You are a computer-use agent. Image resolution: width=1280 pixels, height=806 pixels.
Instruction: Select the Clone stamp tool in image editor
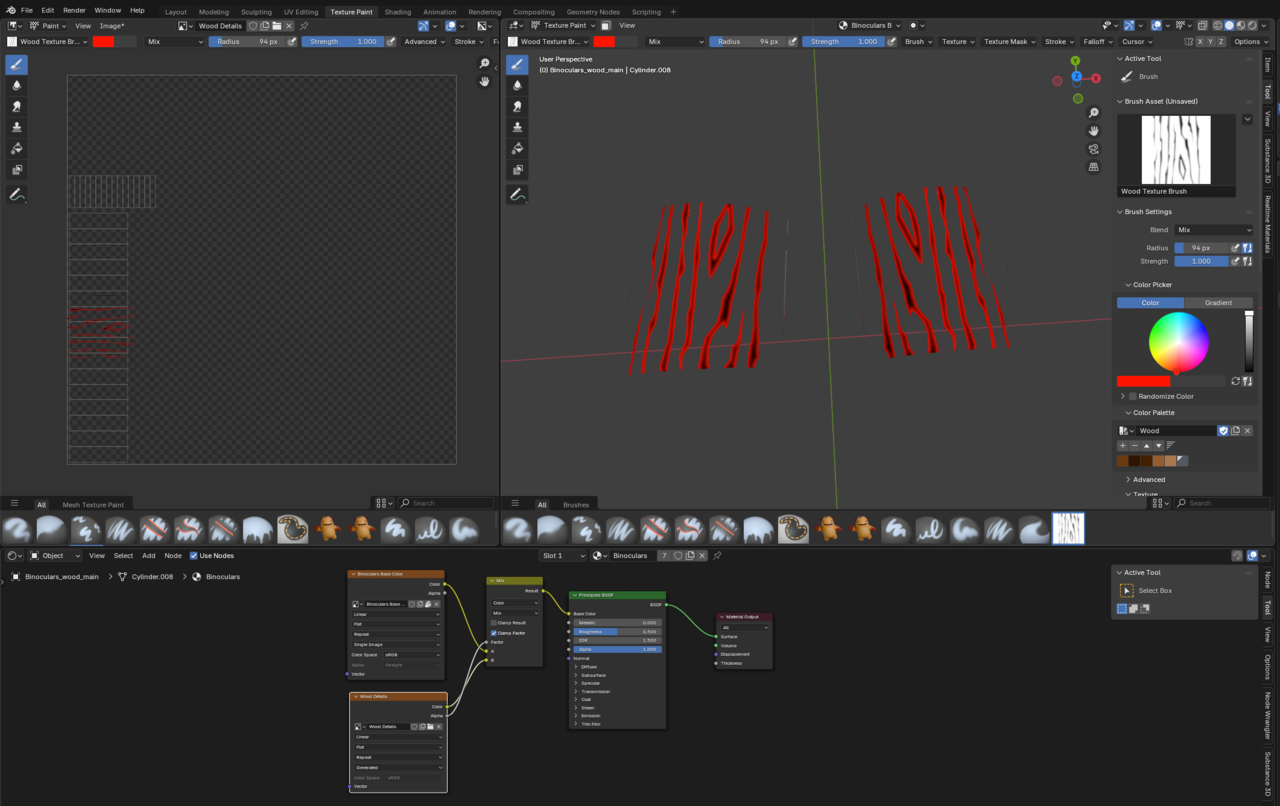coord(17,127)
